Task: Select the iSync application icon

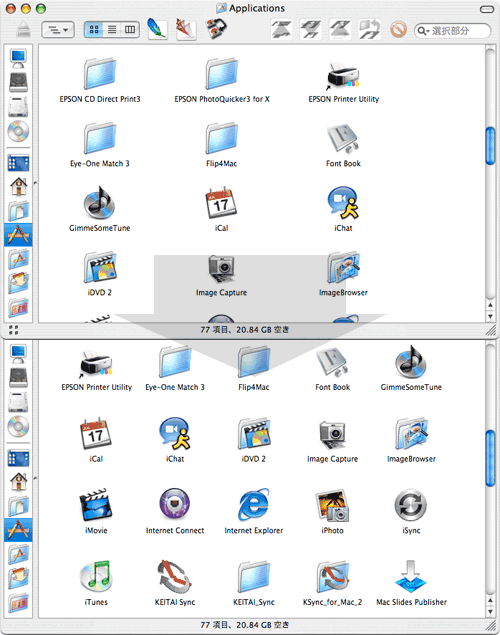Action: 411,505
